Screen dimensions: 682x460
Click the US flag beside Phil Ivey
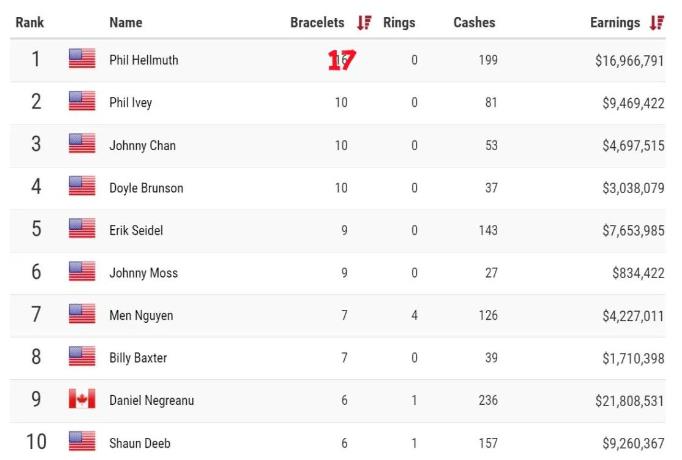82,102
